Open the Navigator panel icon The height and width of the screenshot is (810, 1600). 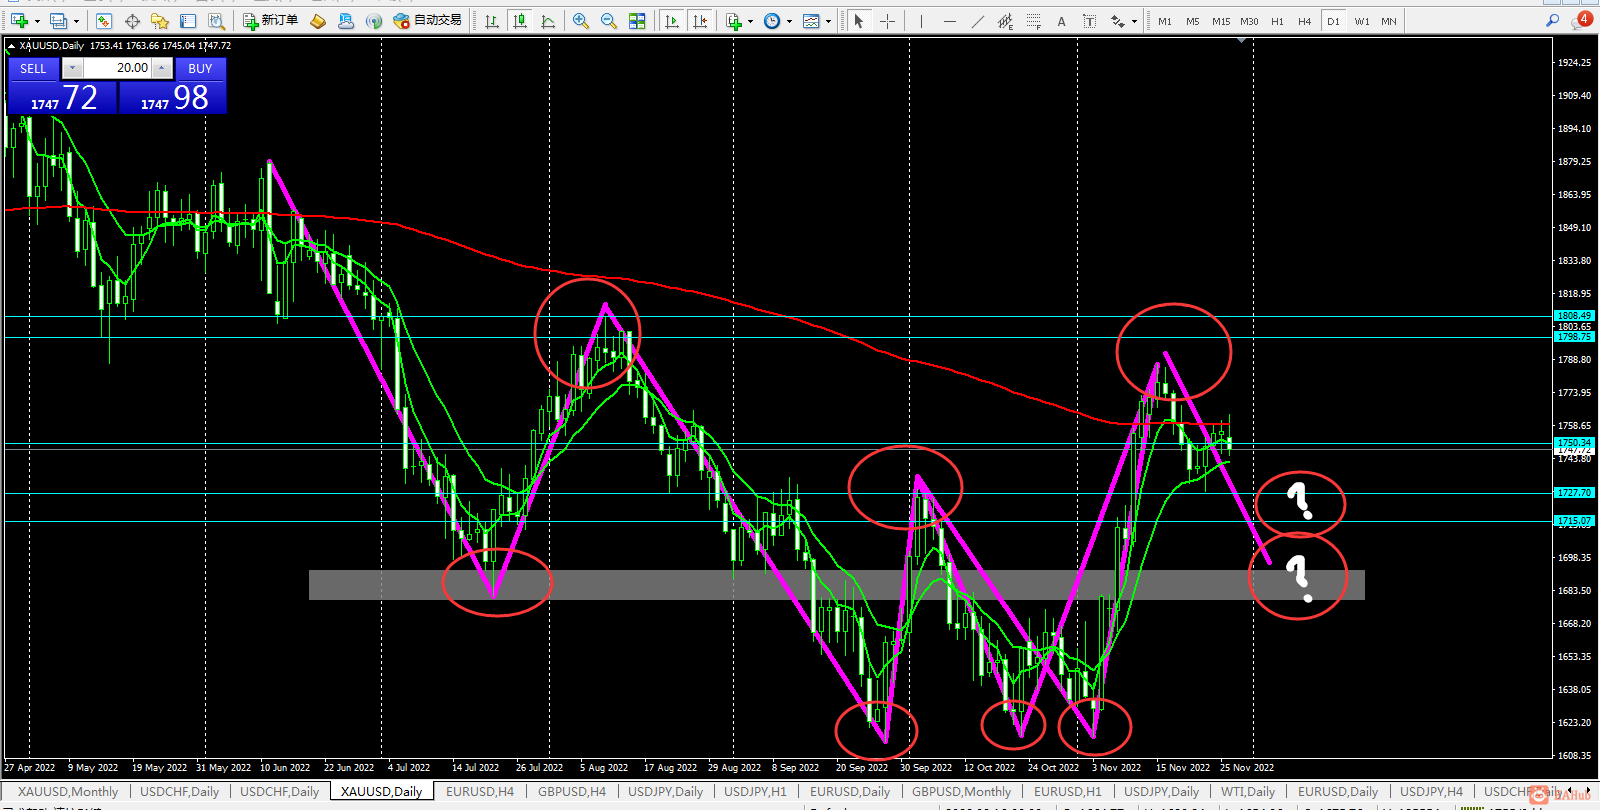pos(160,21)
